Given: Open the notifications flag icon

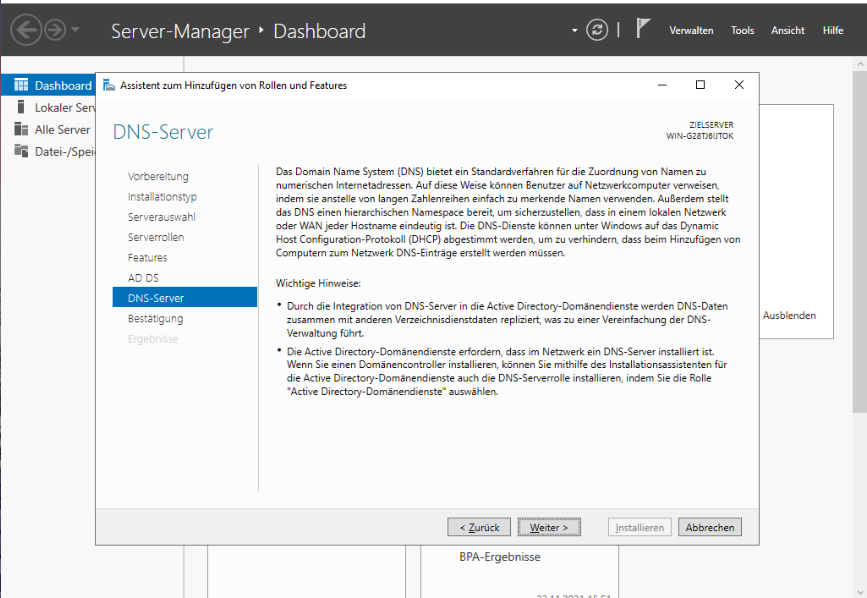Looking at the screenshot, I should 644,29.
